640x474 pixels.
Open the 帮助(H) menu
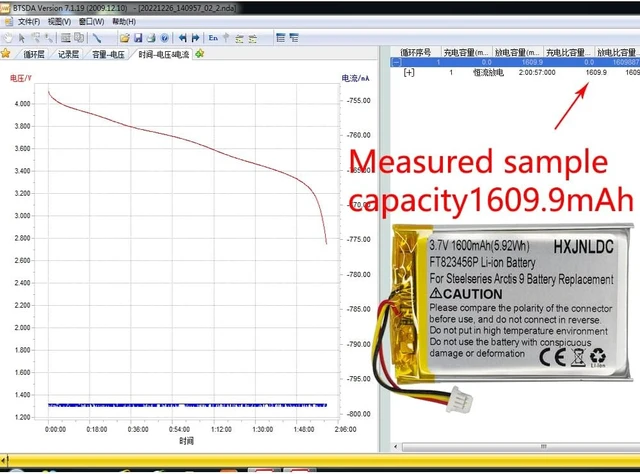[124, 22]
